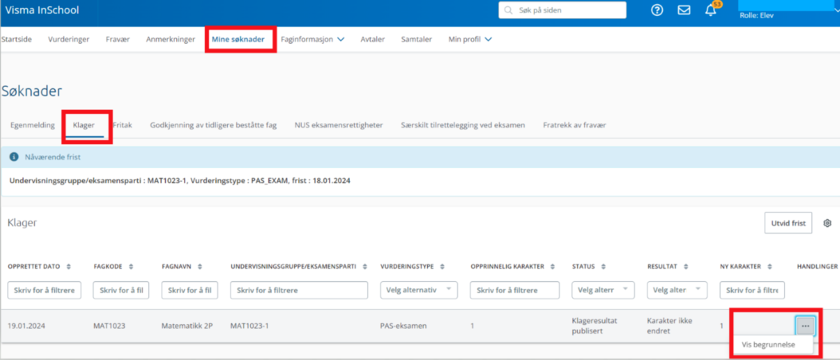Click the search magnifier icon
The image size is (840, 360).
pyautogui.click(x=508, y=10)
